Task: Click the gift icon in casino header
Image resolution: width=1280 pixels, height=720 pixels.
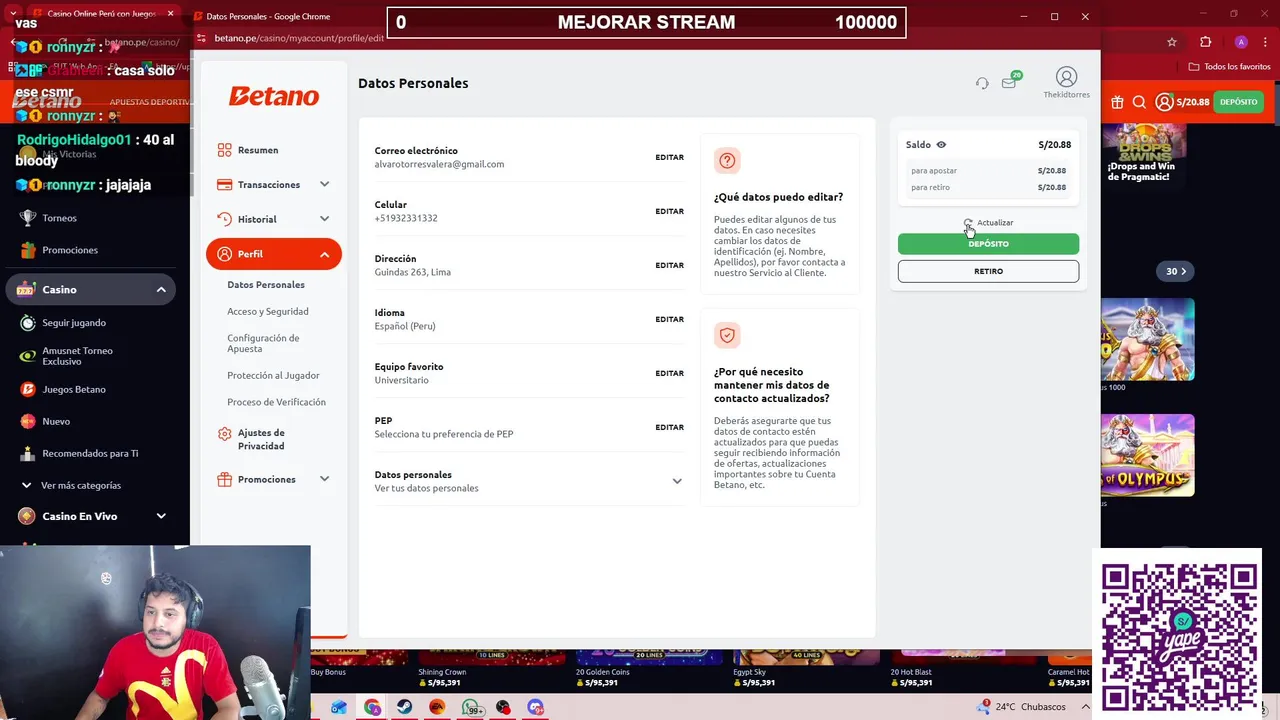Action: [x=1117, y=102]
